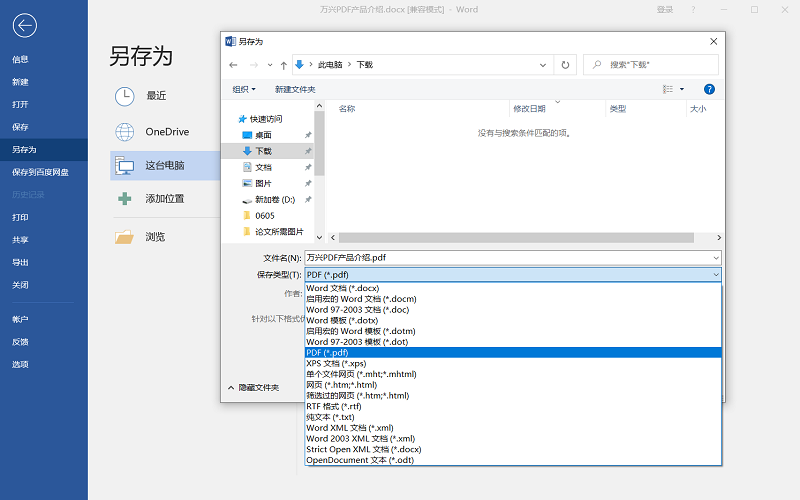The width and height of the screenshot is (800, 500).
Task: Choose Word 97-2003 document (*.doc)
Action: [513, 310]
